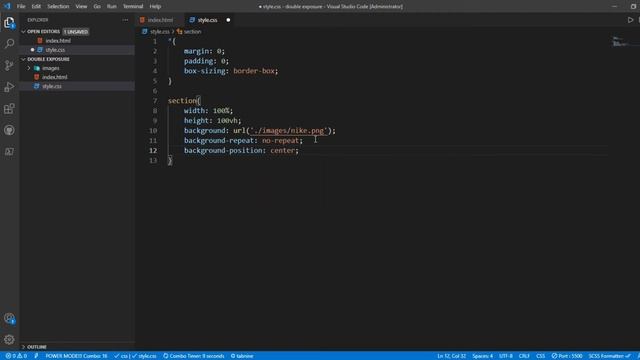
Task: Click the css | style.css status item
Action: point(135,356)
